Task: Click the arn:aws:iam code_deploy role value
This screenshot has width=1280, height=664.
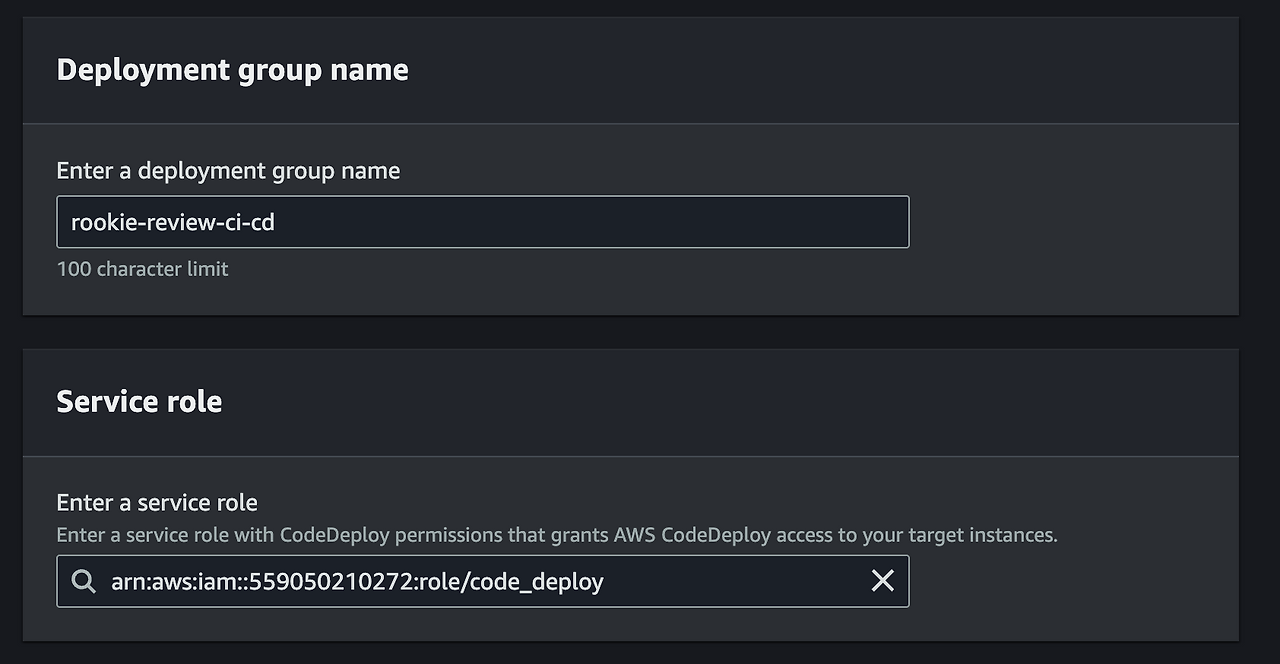Action: pos(357,581)
